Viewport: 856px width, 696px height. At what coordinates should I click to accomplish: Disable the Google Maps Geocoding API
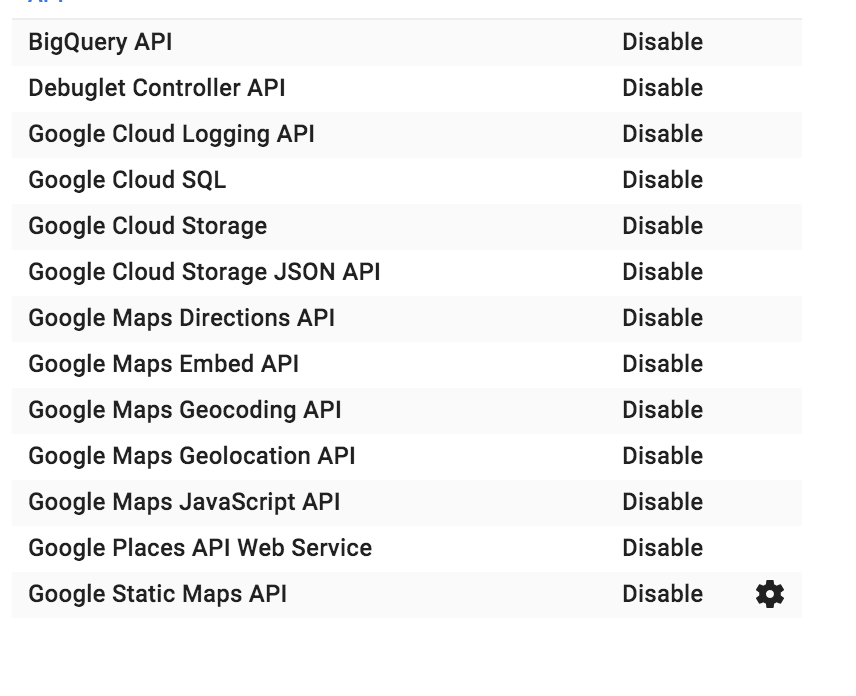tap(663, 410)
